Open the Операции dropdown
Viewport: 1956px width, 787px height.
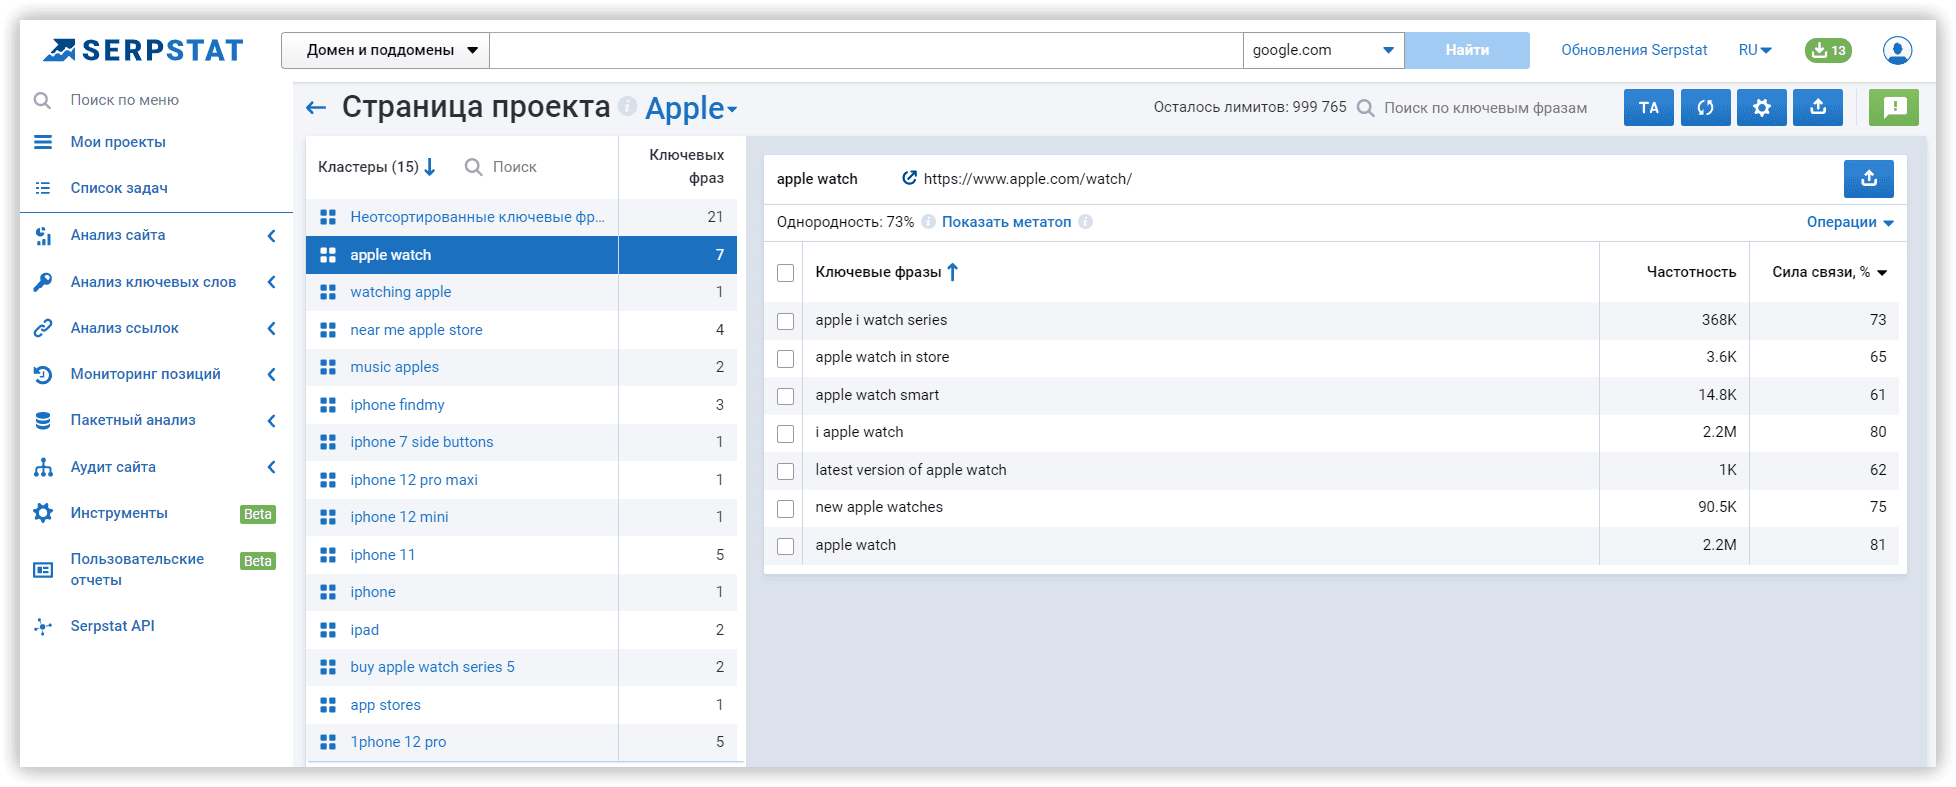[1850, 222]
